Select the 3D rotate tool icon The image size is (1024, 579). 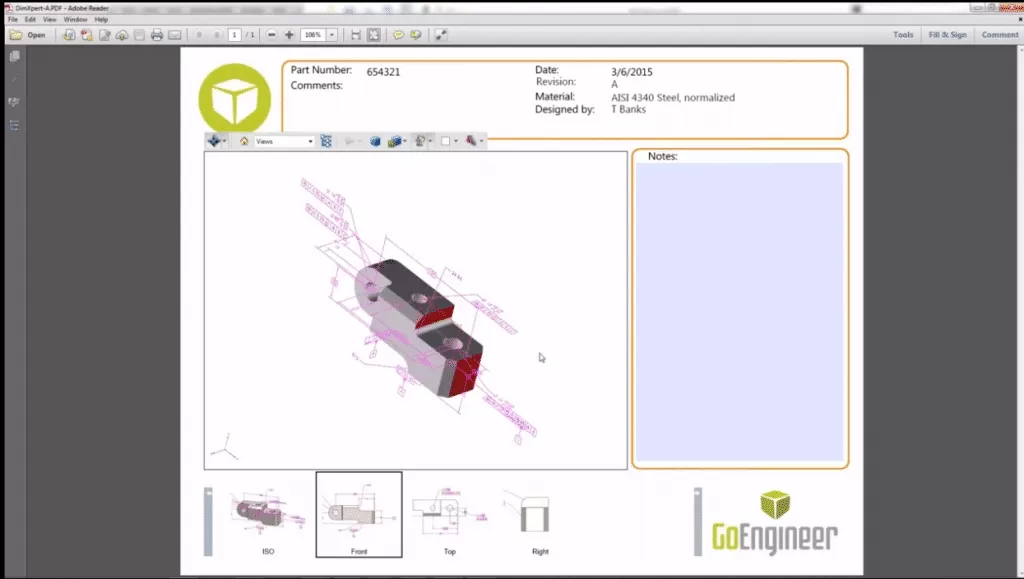point(214,141)
